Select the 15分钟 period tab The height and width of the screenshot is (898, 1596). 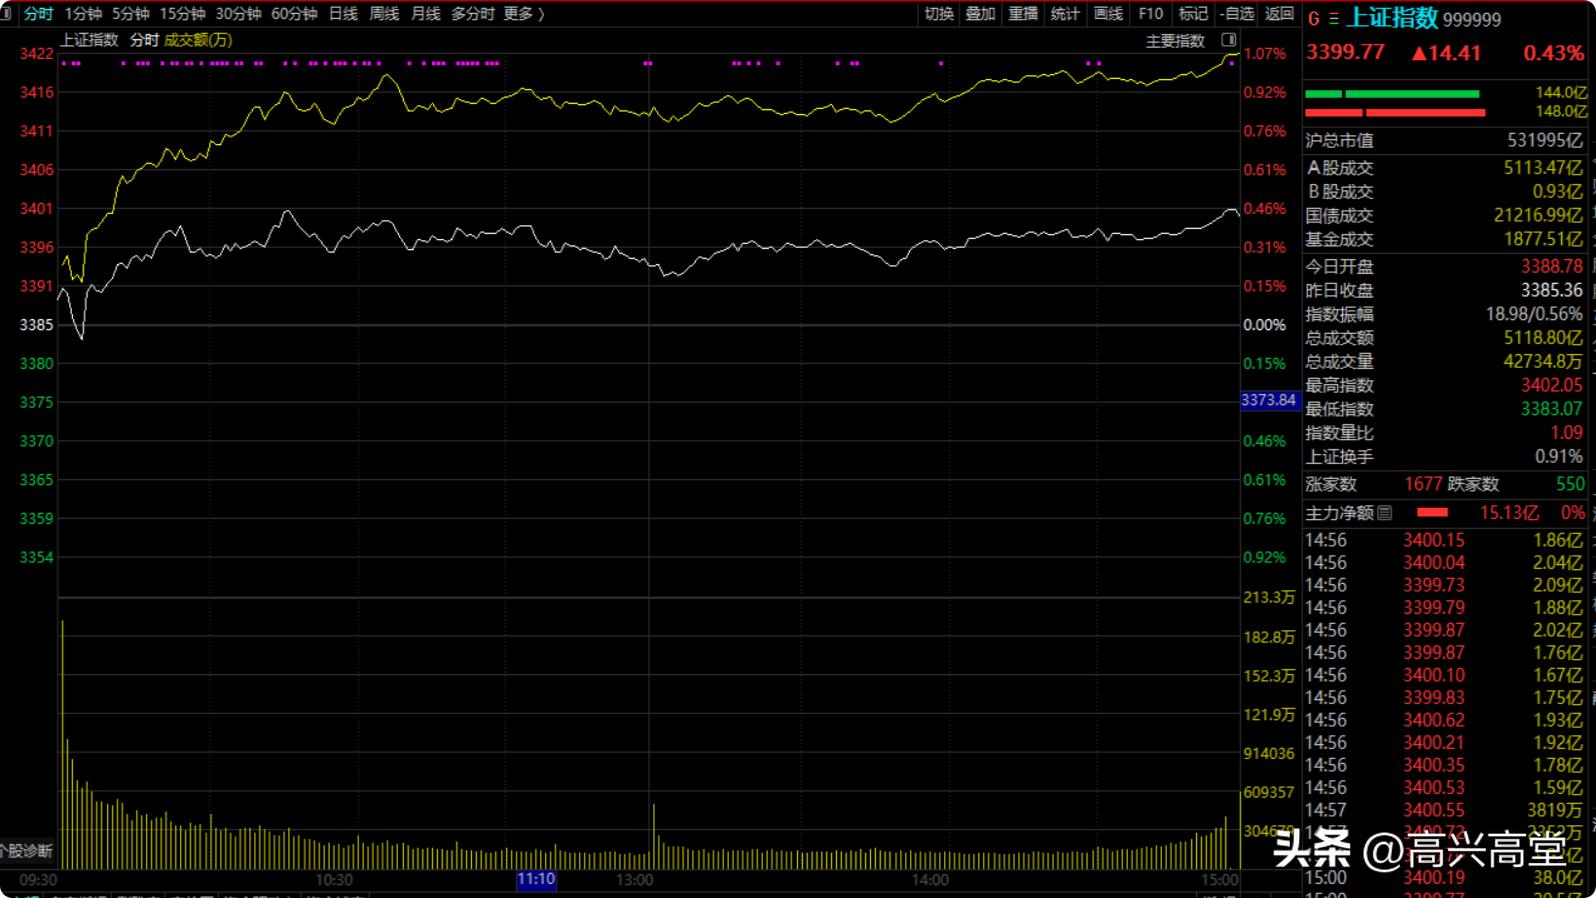tap(182, 14)
